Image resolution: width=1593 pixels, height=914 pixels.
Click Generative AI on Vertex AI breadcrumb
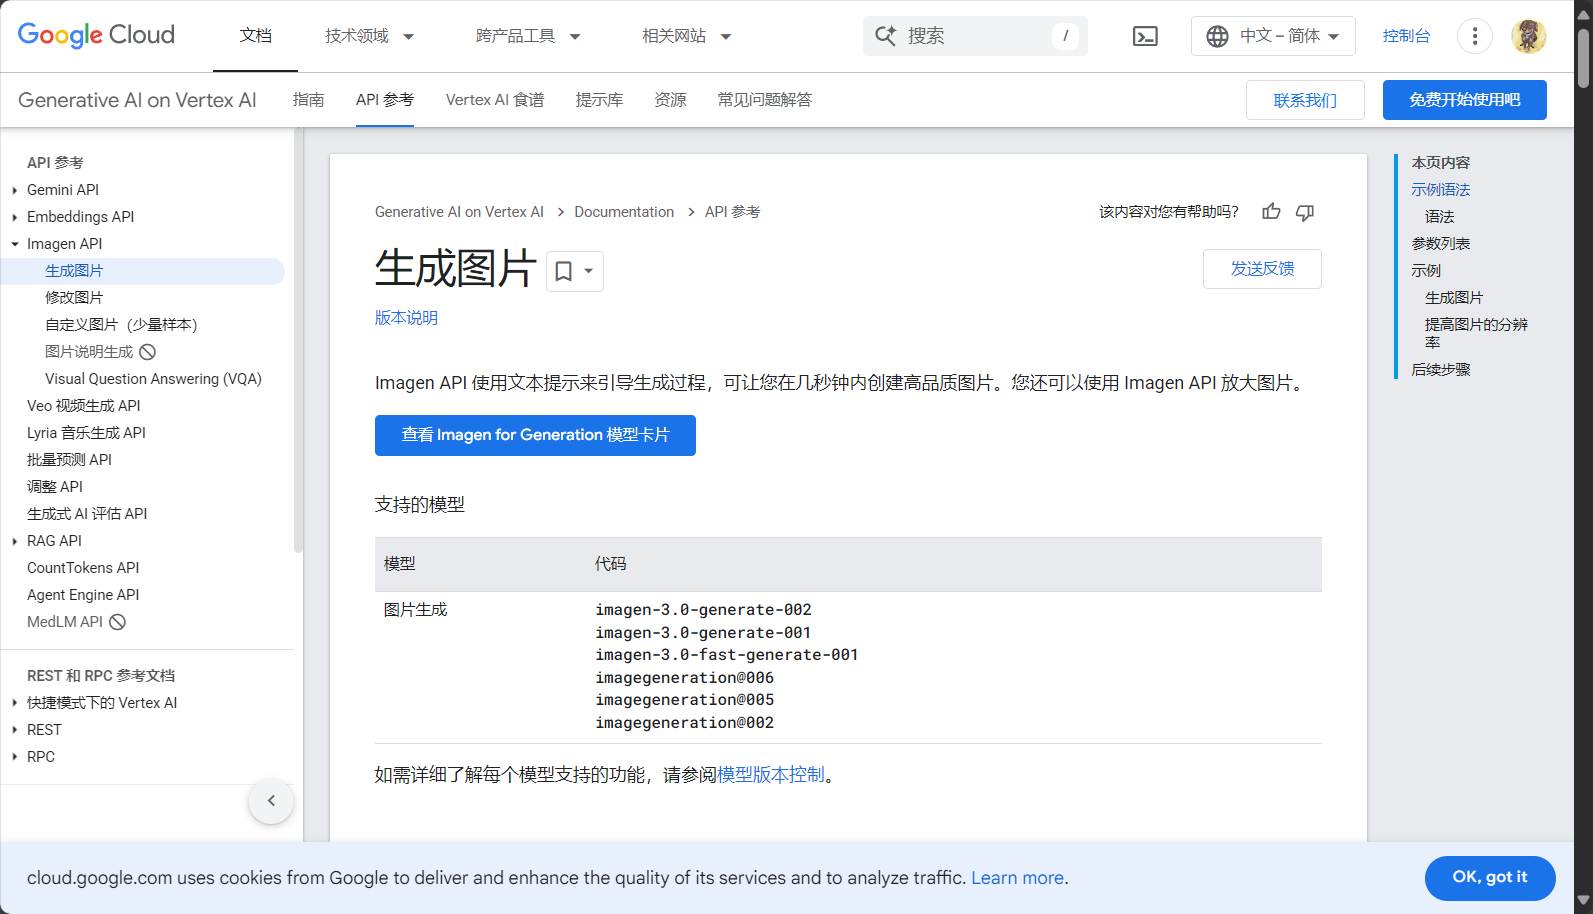[x=459, y=212]
